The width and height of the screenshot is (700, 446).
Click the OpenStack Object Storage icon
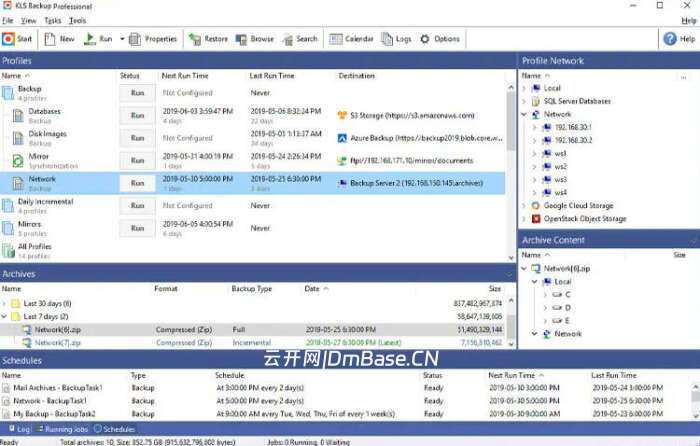point(536,219)
